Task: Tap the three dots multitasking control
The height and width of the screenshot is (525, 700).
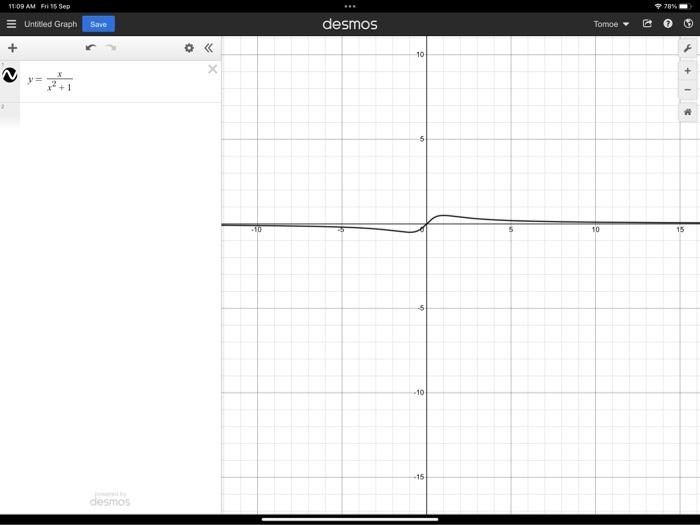Action: coord(350,6)
